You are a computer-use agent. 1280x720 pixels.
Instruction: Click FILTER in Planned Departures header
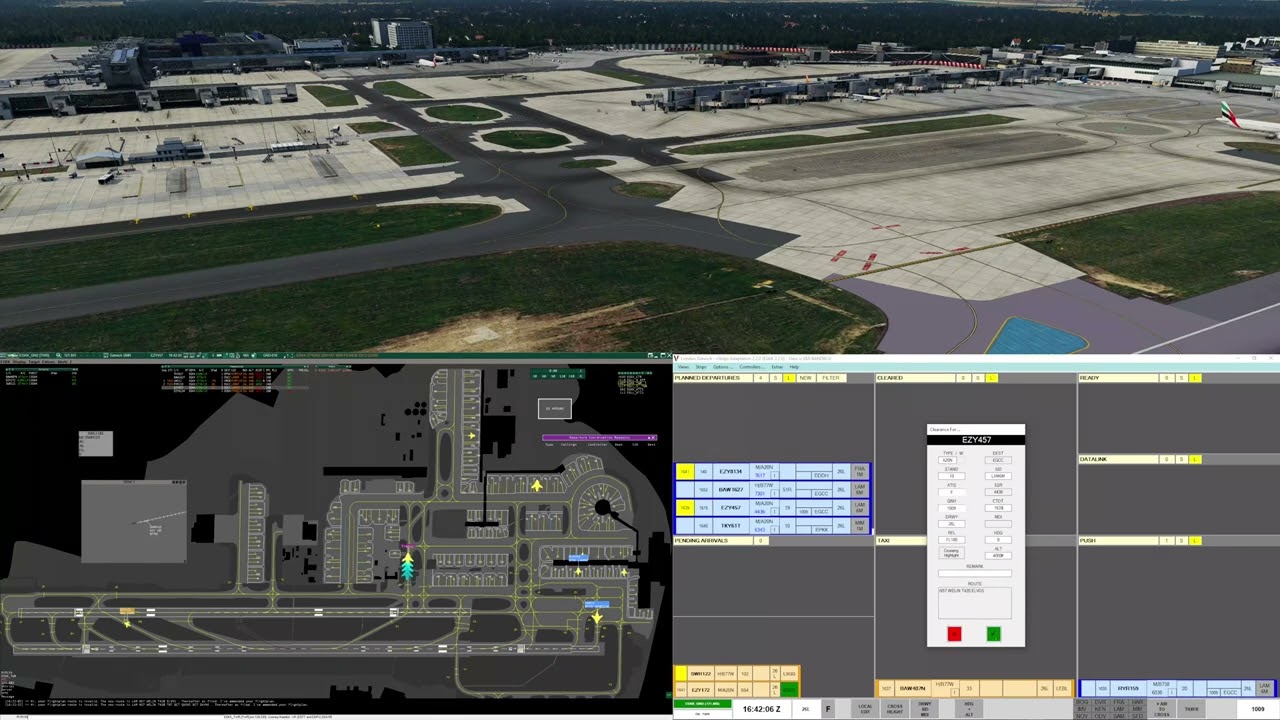click(x=831, y=378)
